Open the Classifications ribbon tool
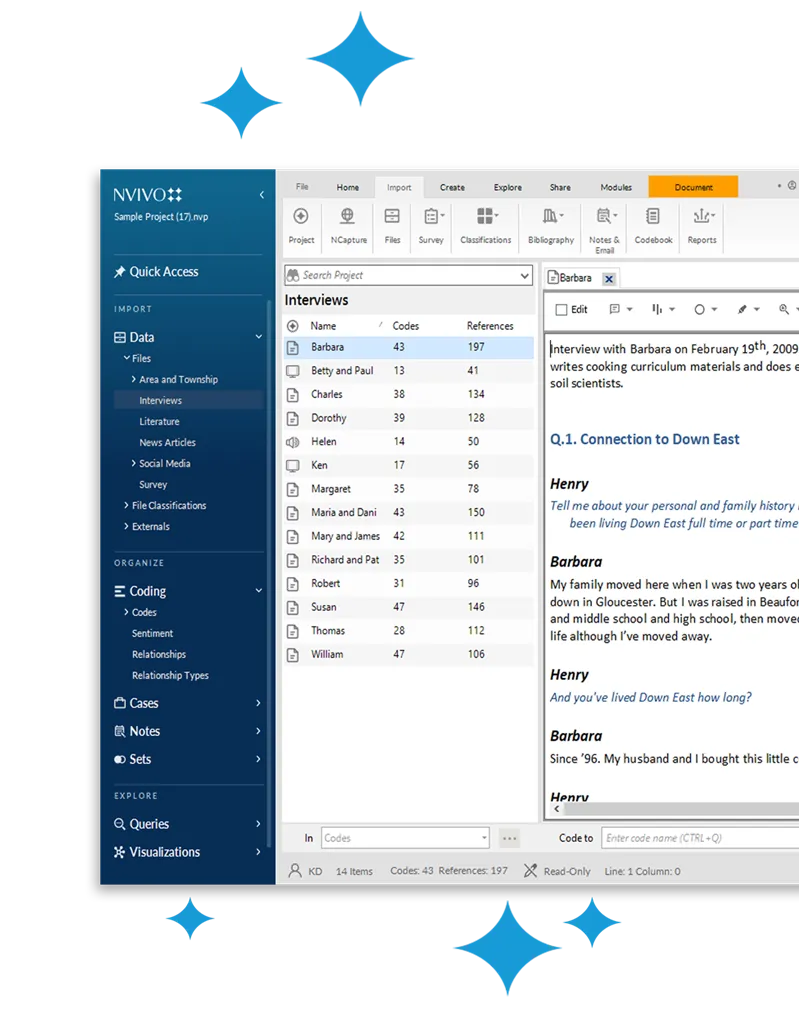Viewport: 799px width, 1025px height. 486,217
